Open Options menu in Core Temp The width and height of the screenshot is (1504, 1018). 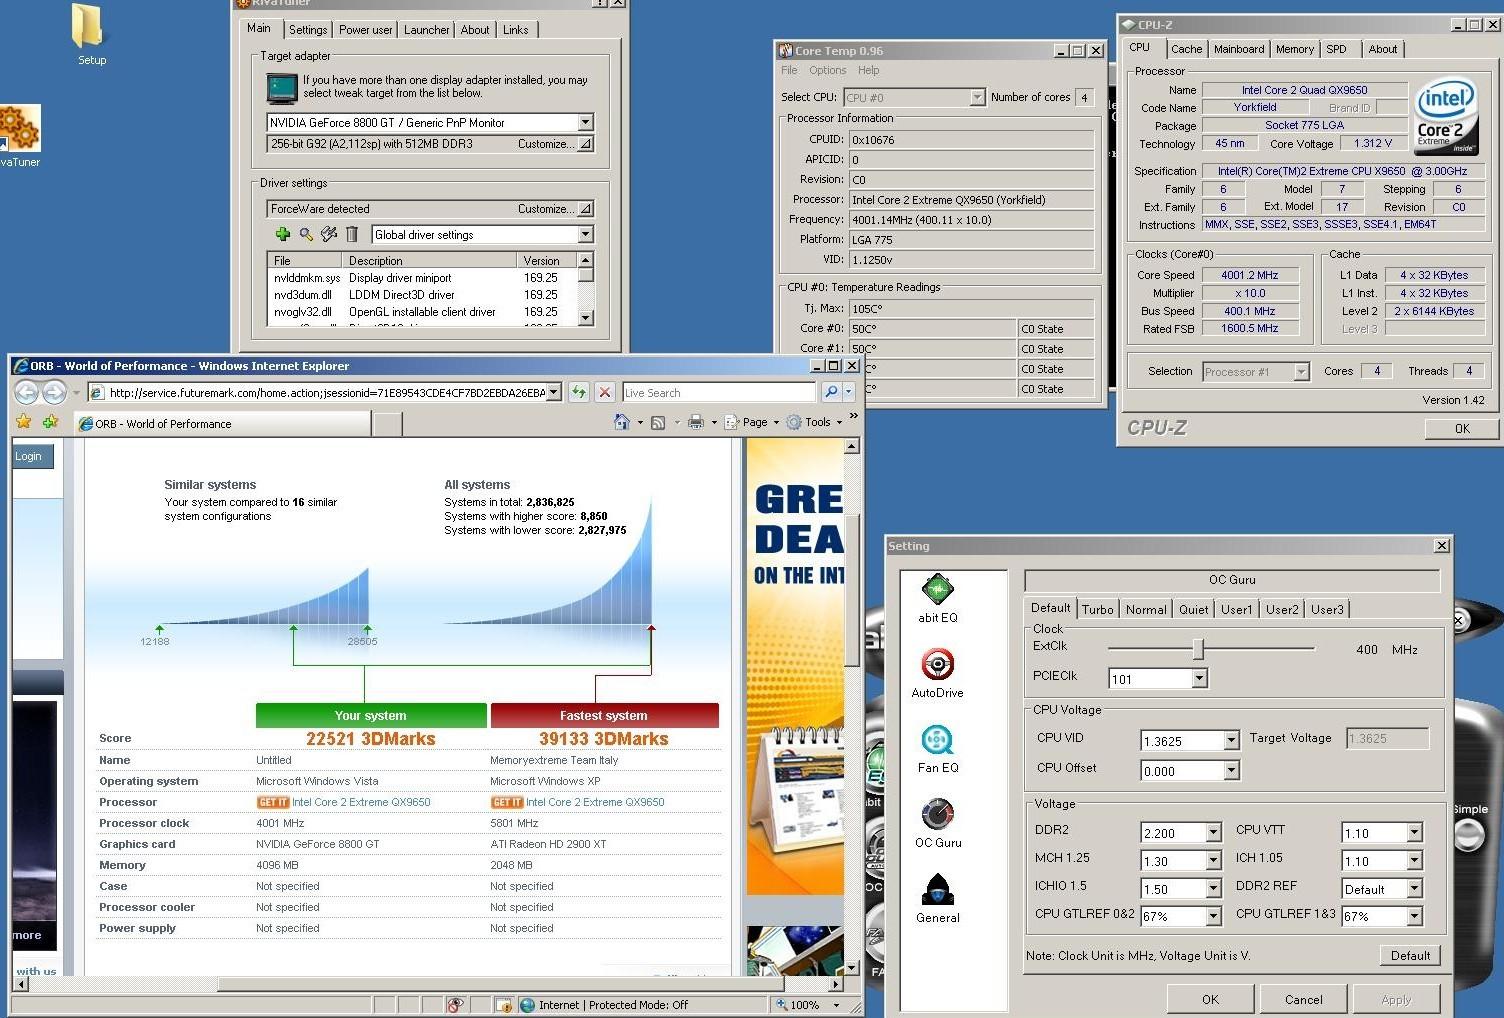[x=827, y=70]
